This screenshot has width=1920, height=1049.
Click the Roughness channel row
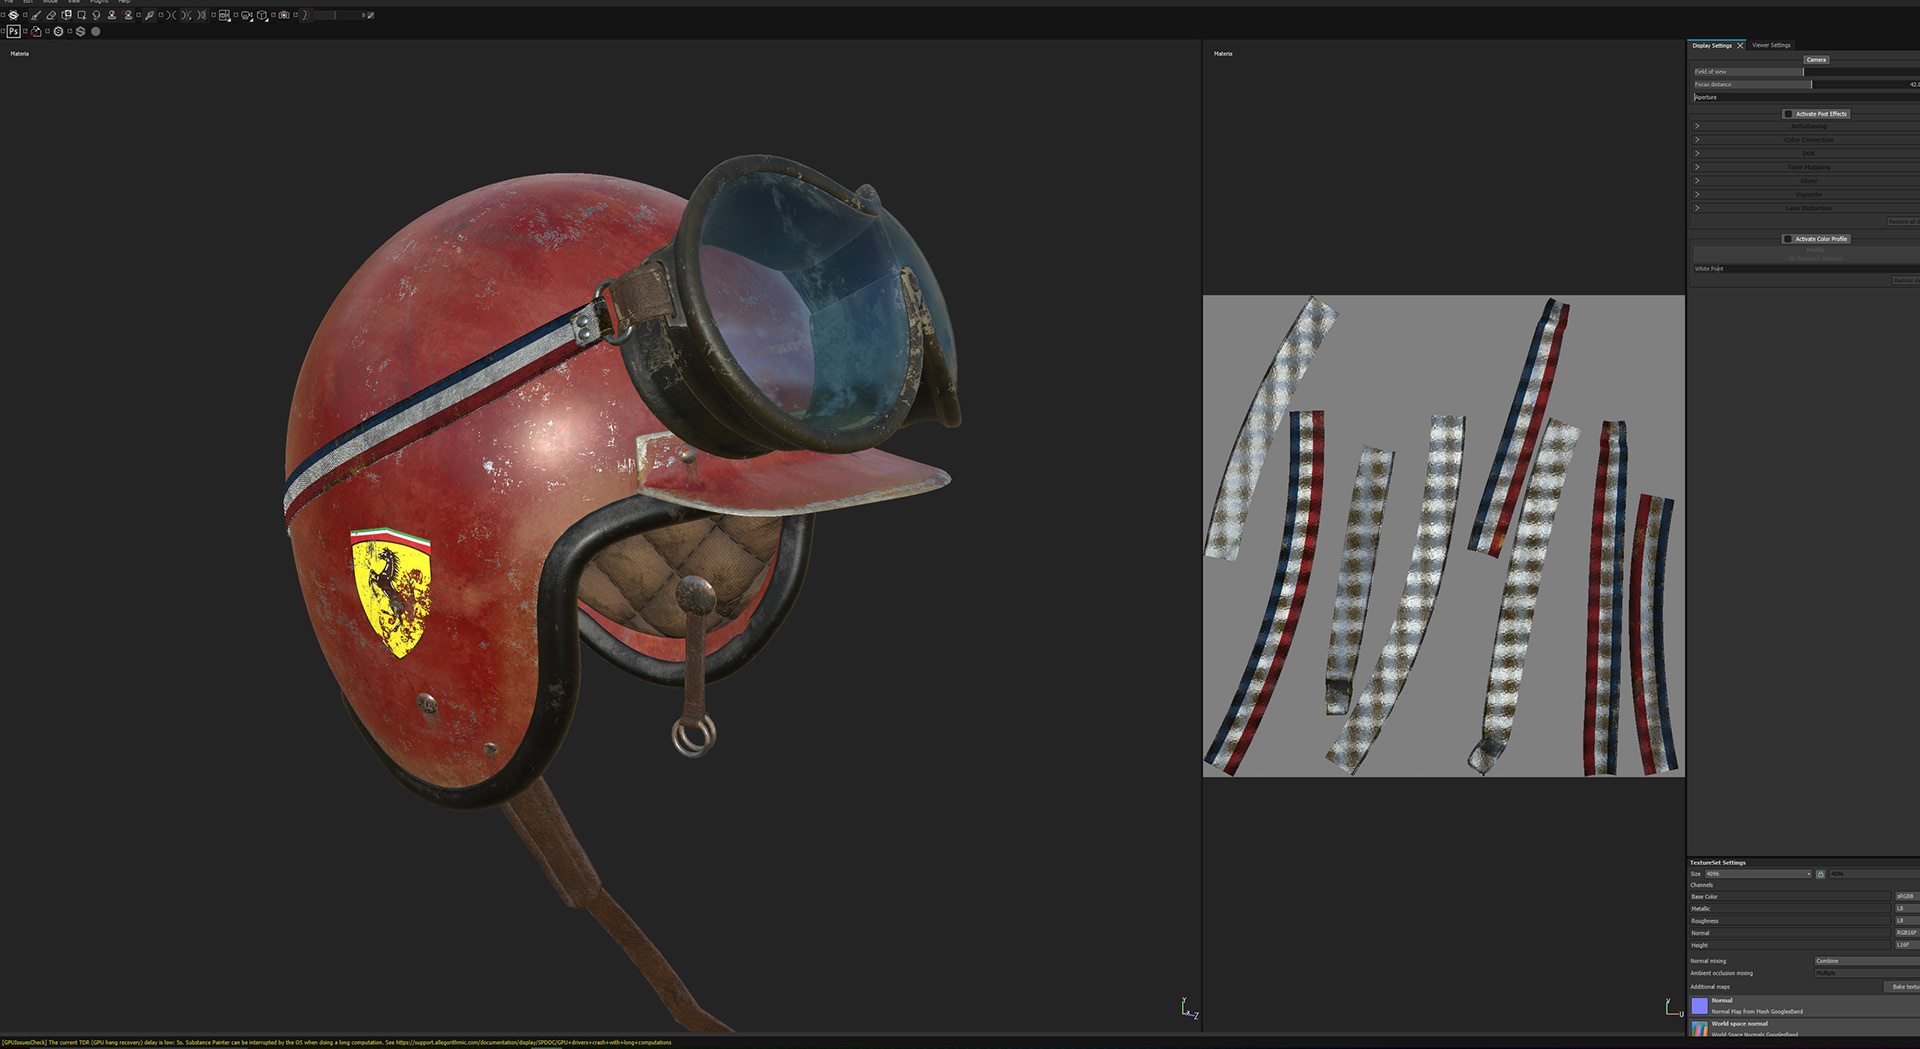click(1790, 921)
